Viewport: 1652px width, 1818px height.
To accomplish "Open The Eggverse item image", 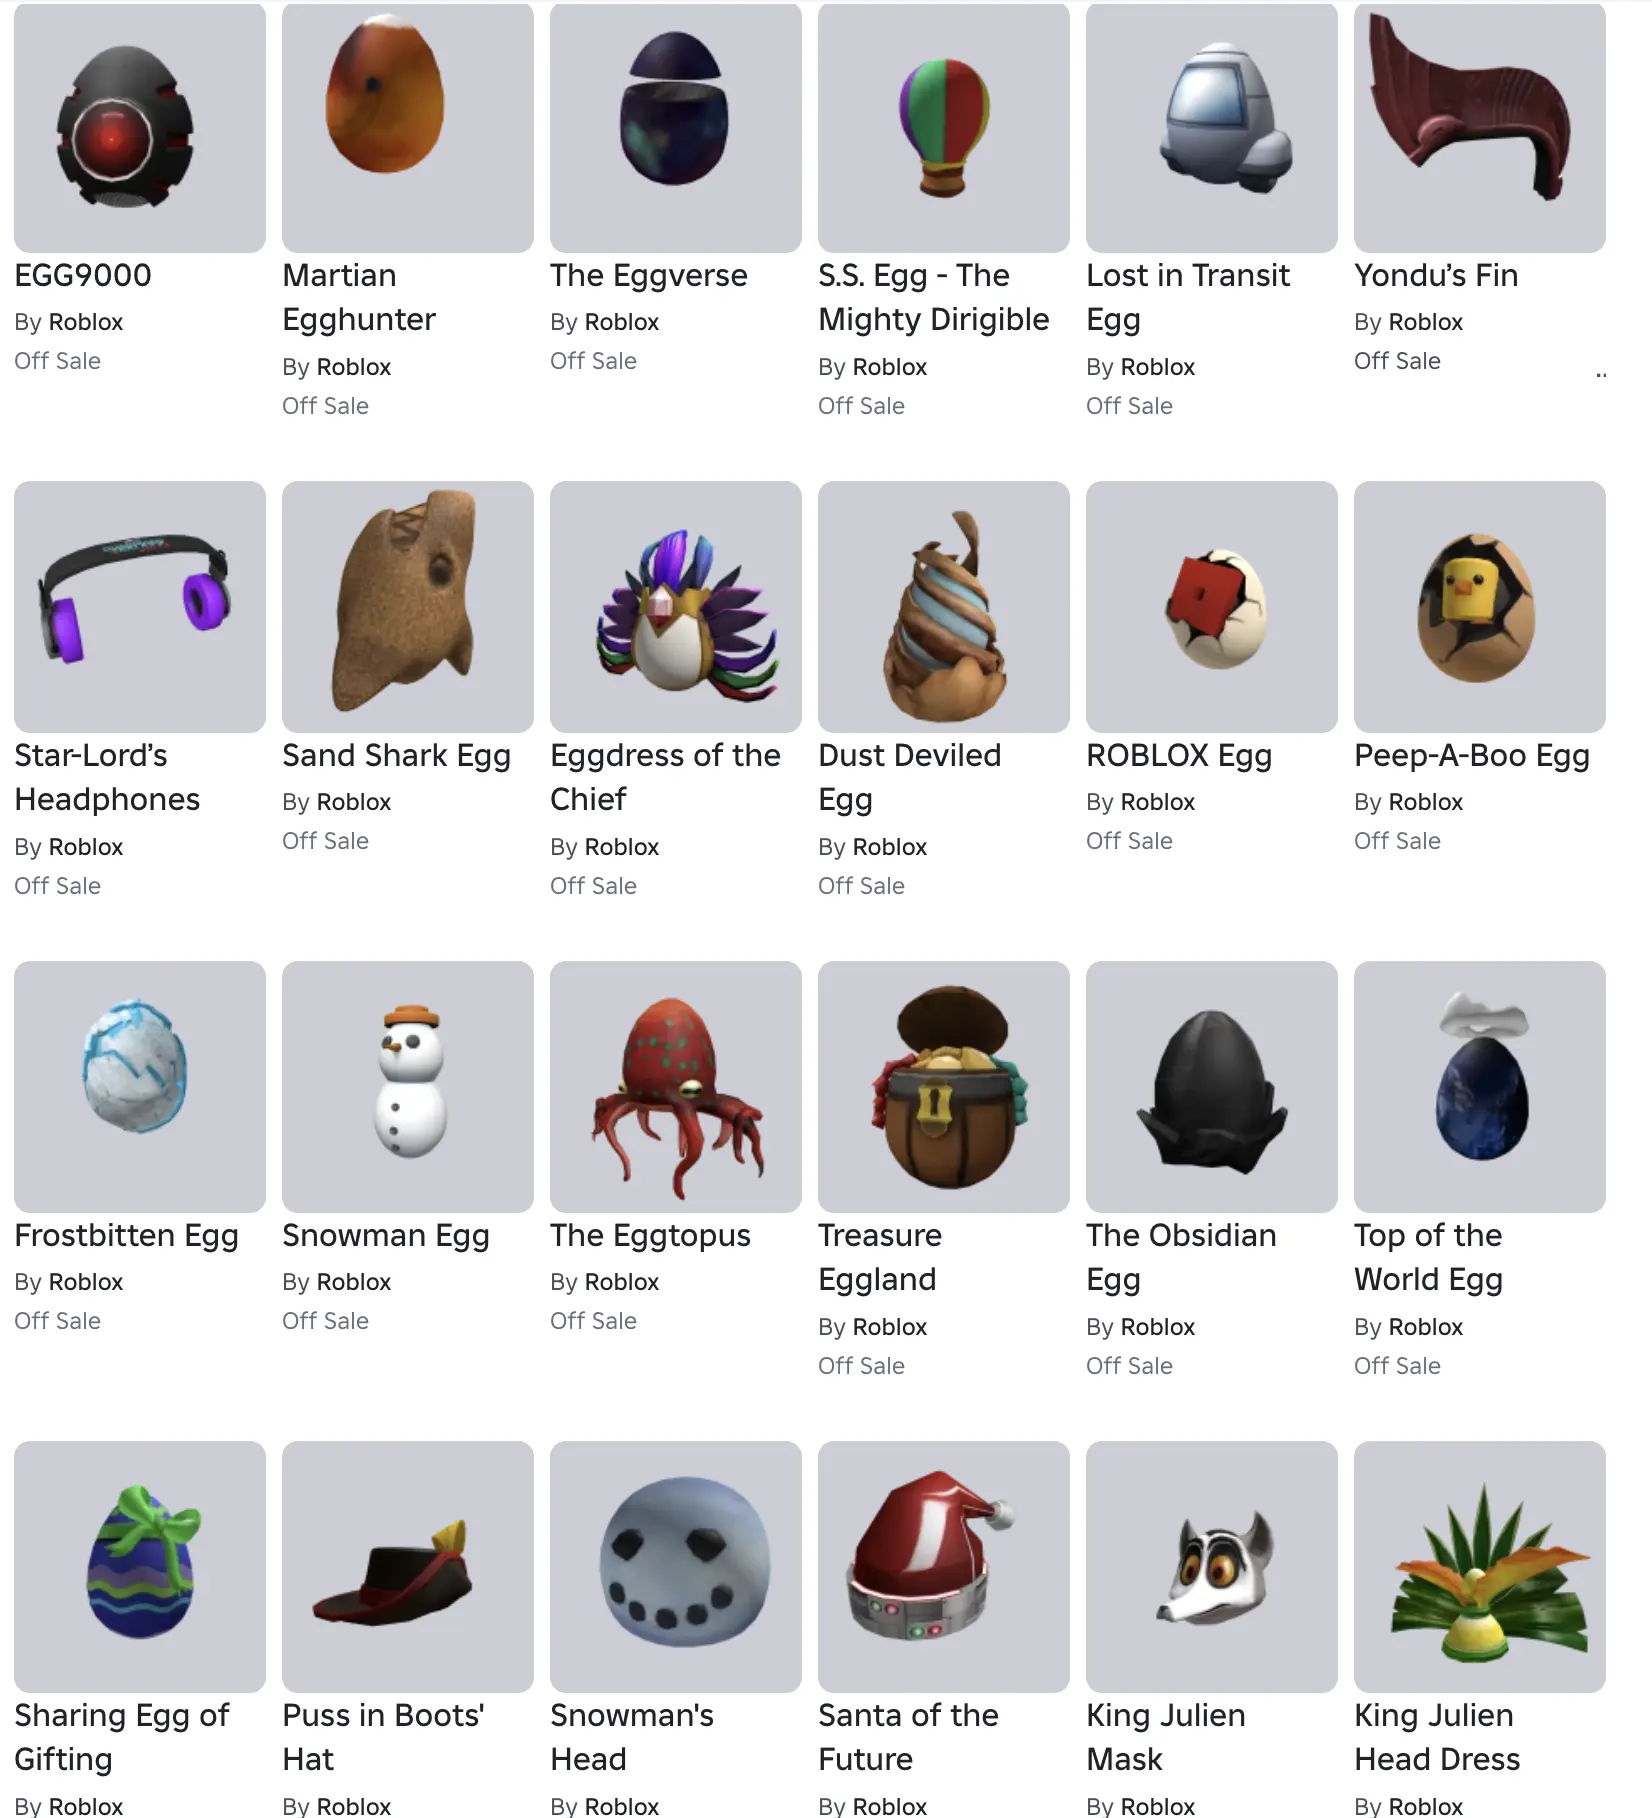I will tap(676, 127).
